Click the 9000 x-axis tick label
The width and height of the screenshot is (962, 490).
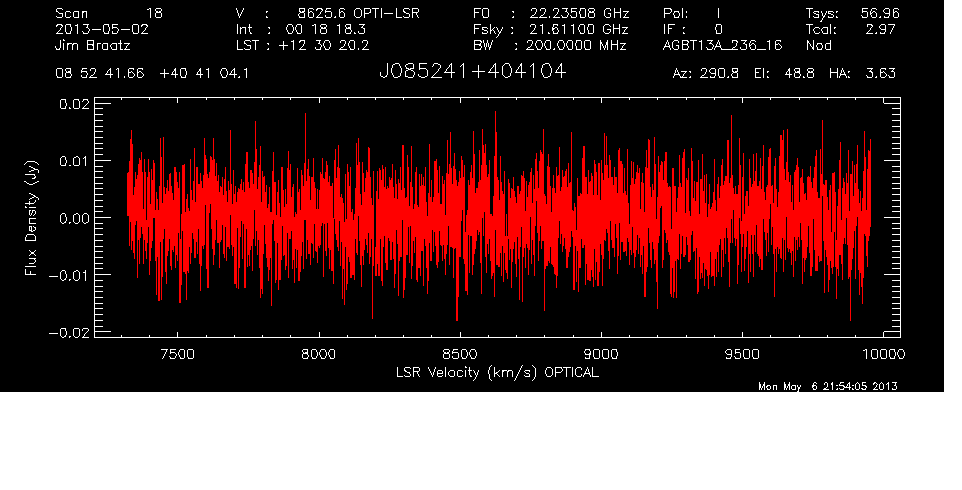[601, 354]
